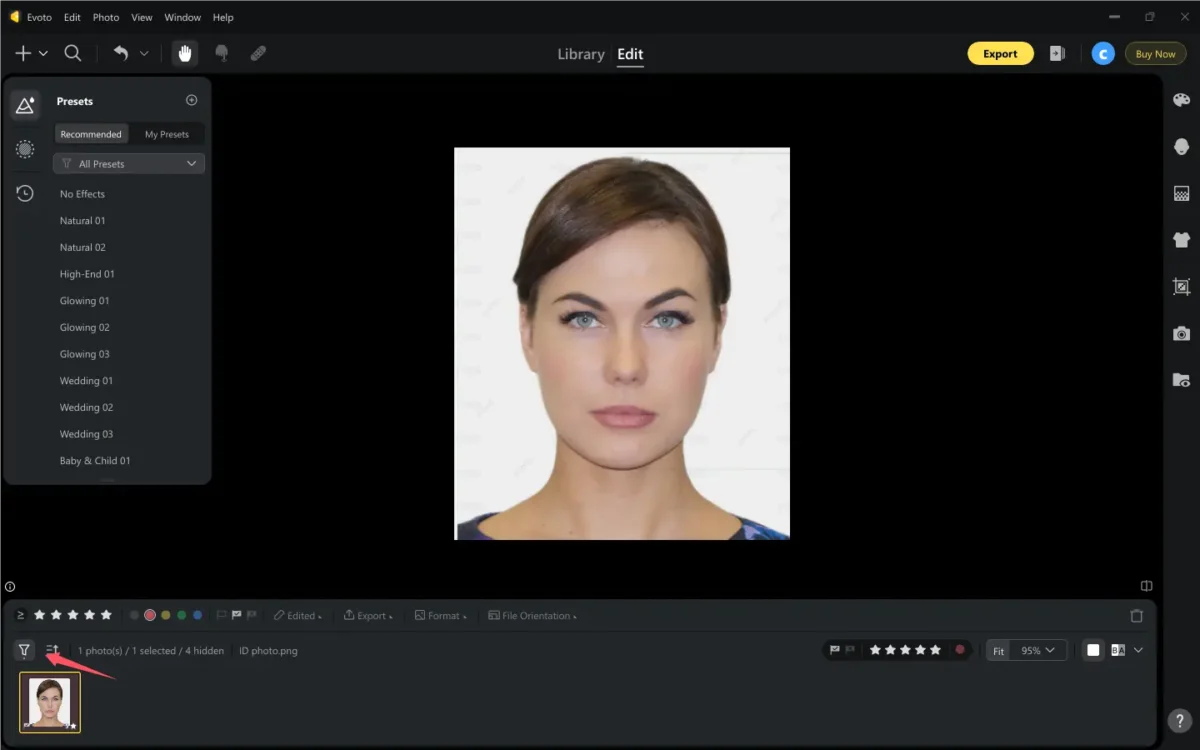Open the face portrait retouching panel
The image size is (1200, 750).
pyautogui.click(x=1181, y=147)
